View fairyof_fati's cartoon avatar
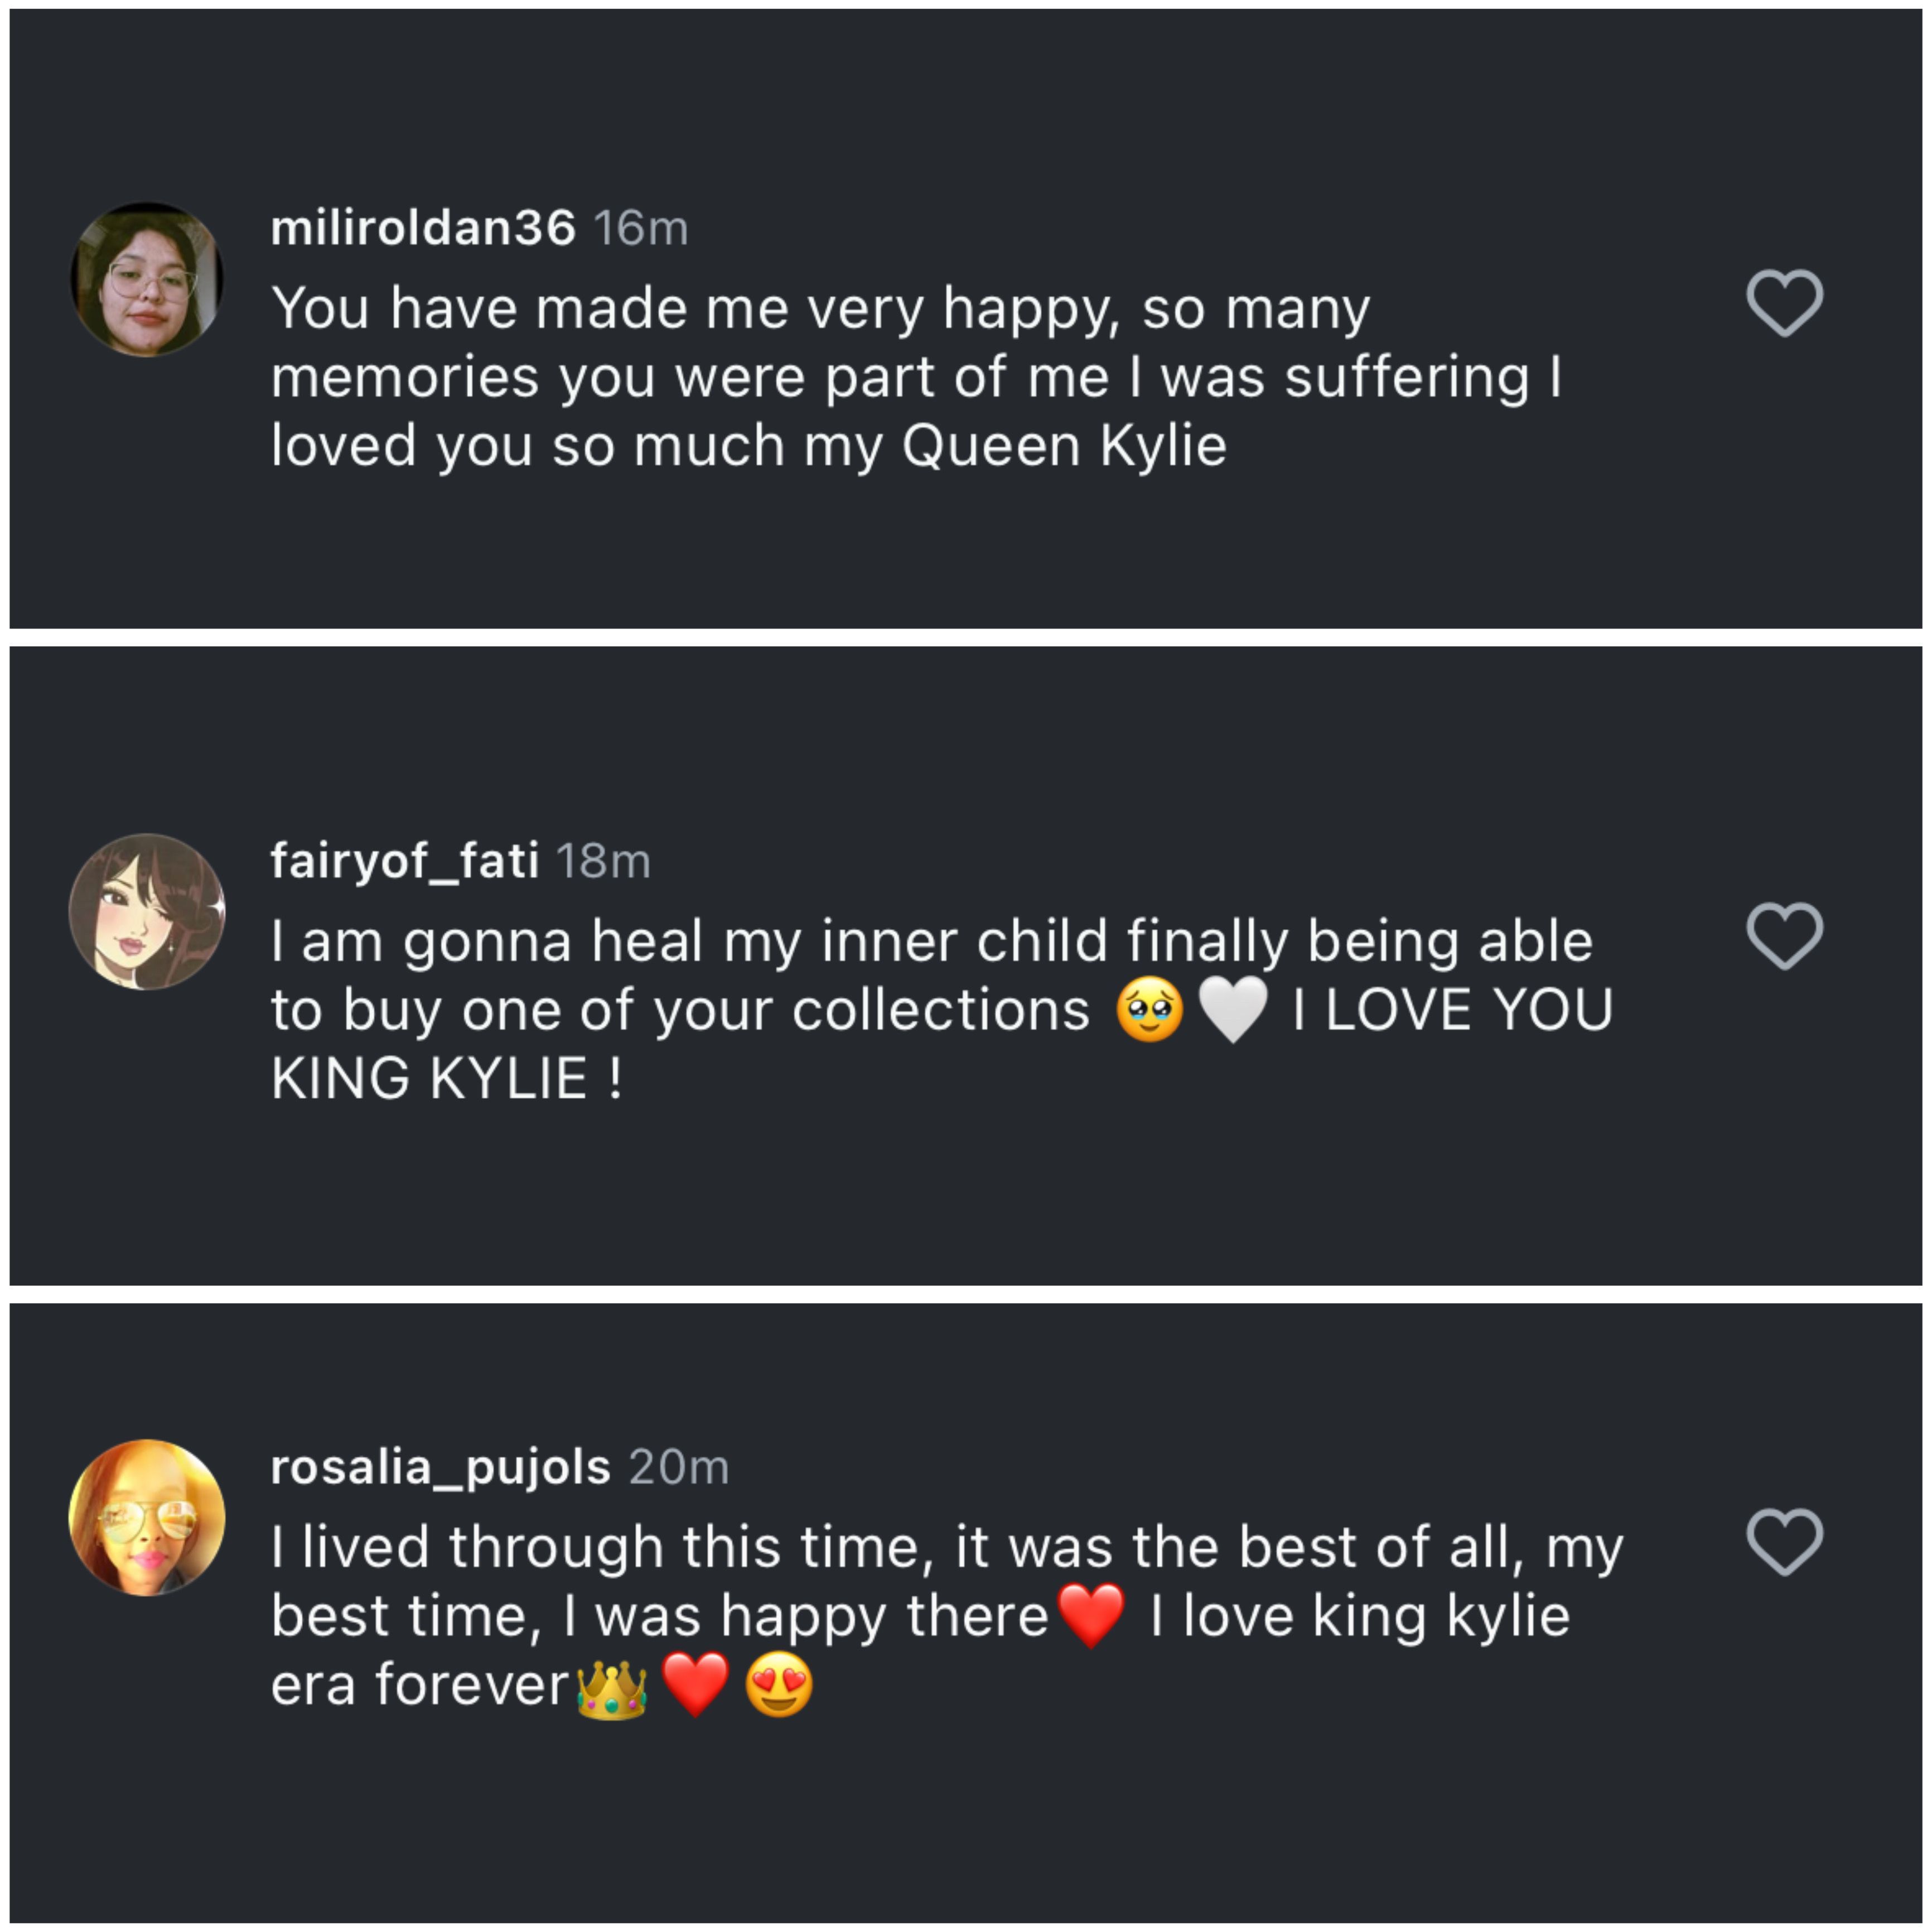Screen dimensions: 1932x1932 [147, 911]
